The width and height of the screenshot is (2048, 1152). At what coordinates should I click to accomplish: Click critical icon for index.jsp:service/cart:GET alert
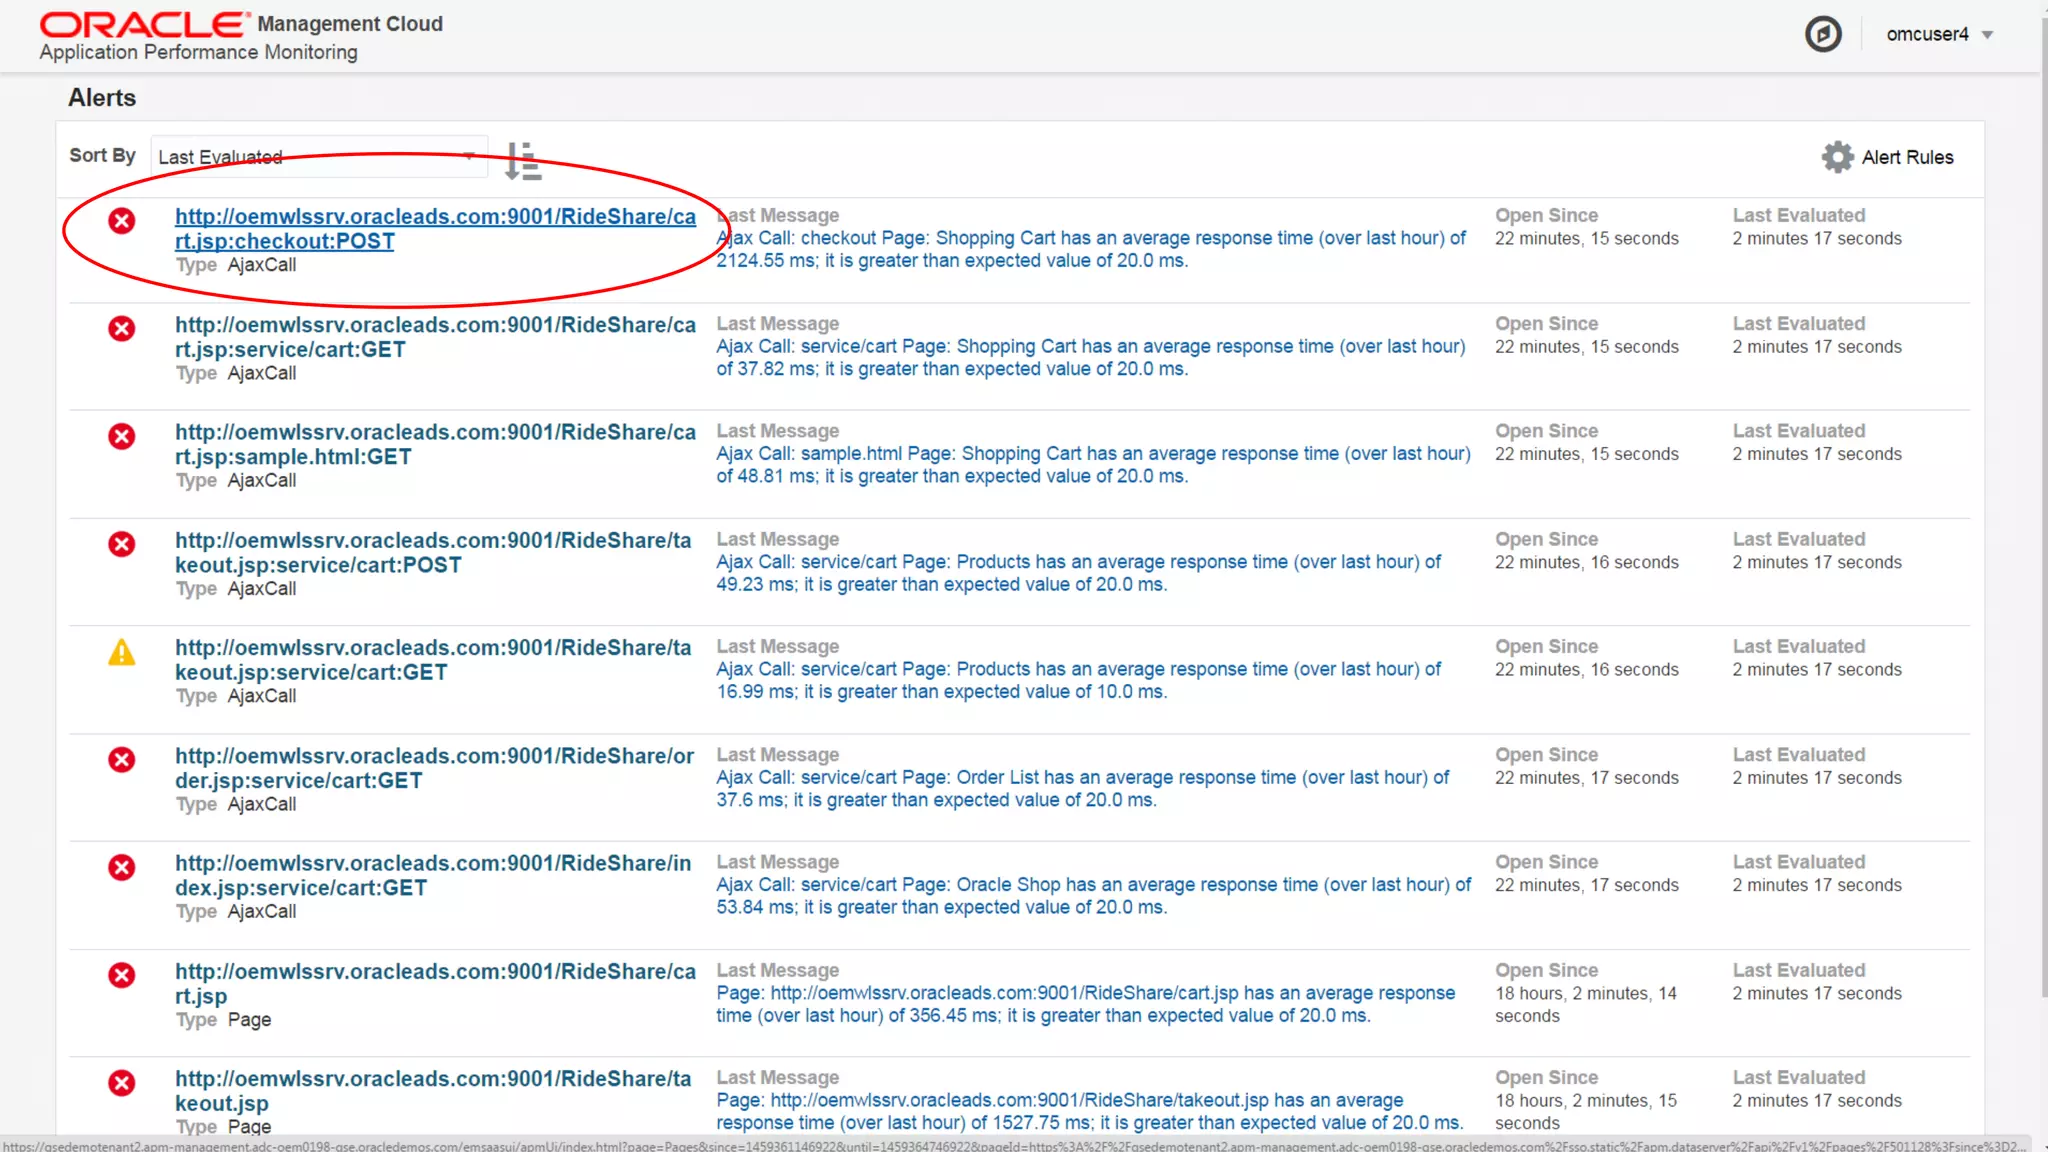tap(122, 868)
